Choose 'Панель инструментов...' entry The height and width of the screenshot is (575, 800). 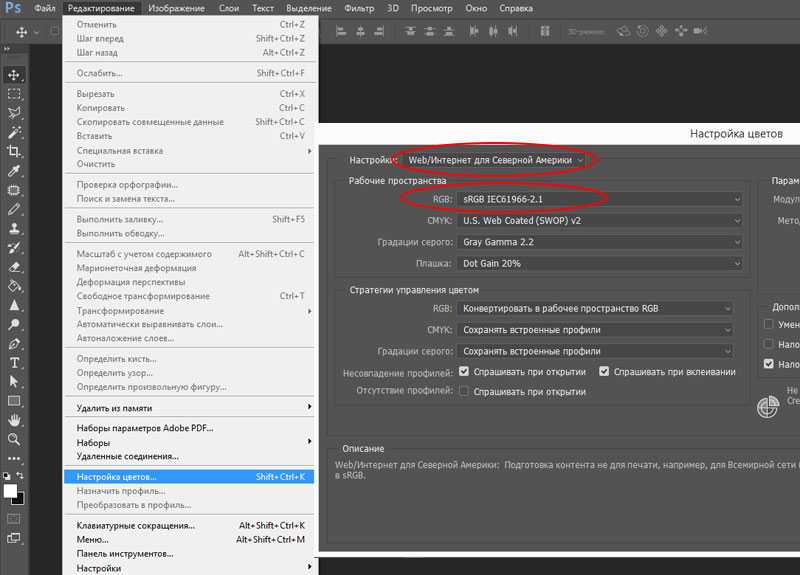pos(189,554)
